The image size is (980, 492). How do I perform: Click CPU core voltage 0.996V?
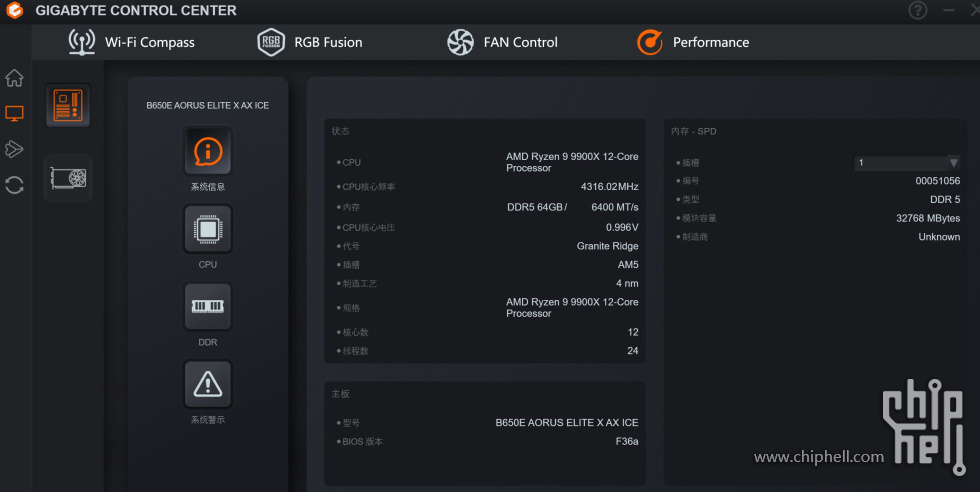[x=622, y=227]
